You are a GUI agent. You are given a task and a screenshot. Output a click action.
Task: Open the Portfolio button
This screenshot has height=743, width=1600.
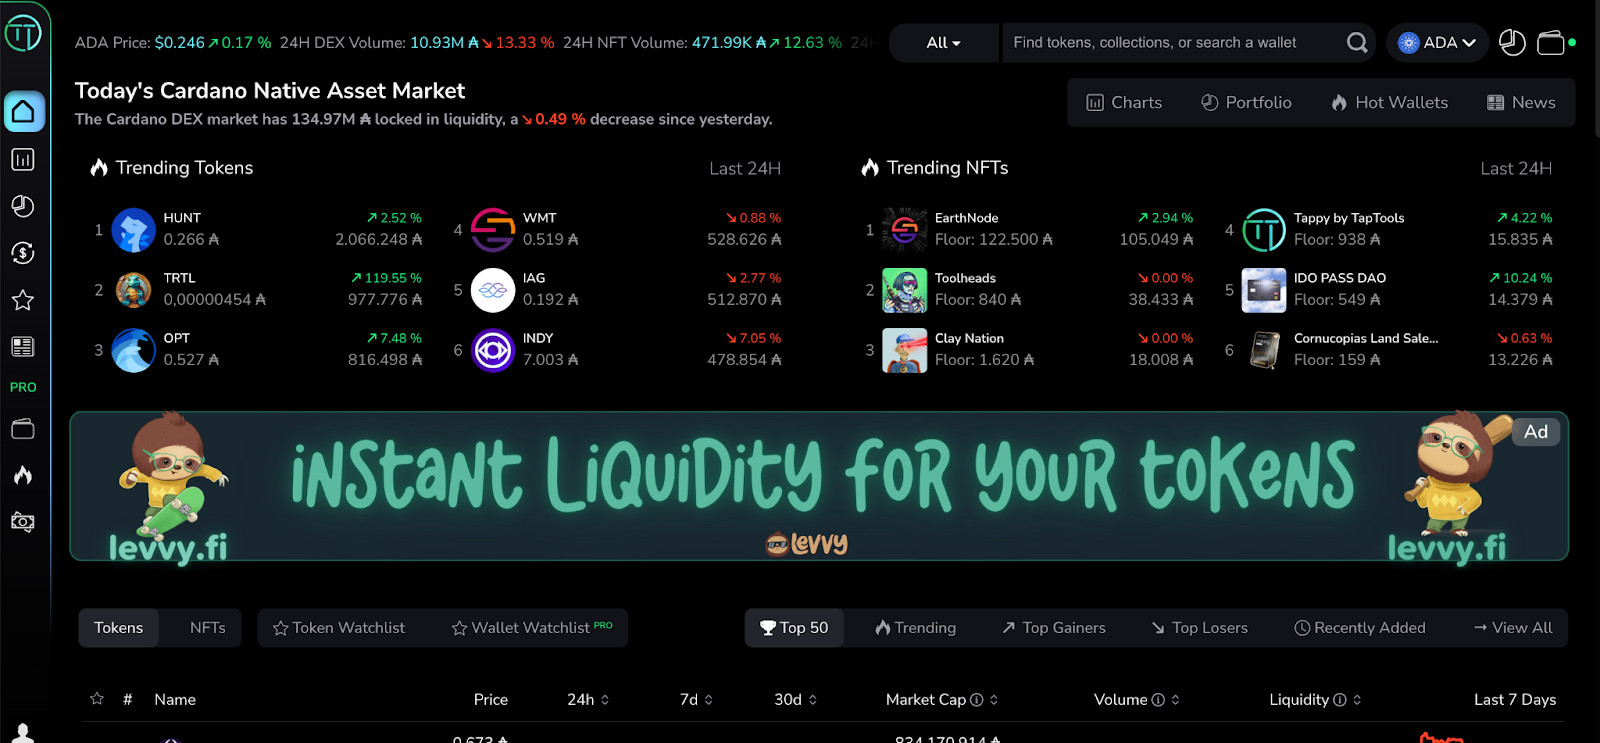(1246, 103)
